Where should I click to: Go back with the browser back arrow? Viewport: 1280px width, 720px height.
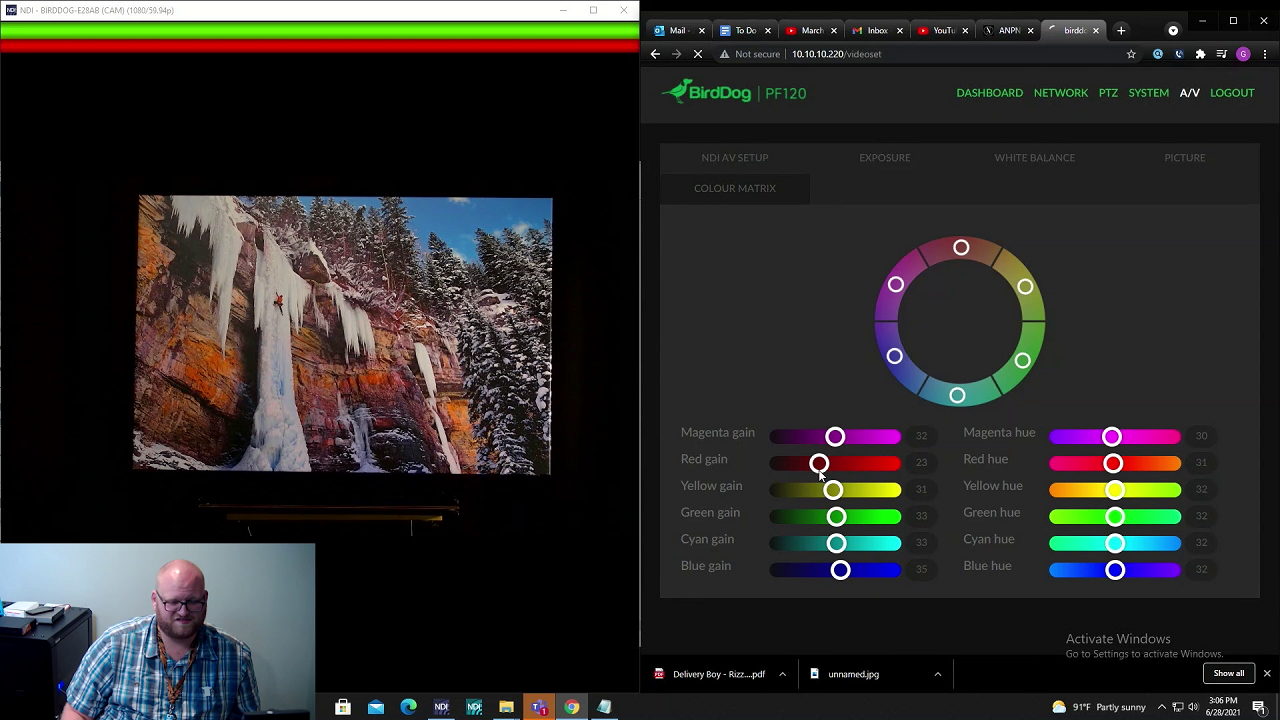pos(655,54)
